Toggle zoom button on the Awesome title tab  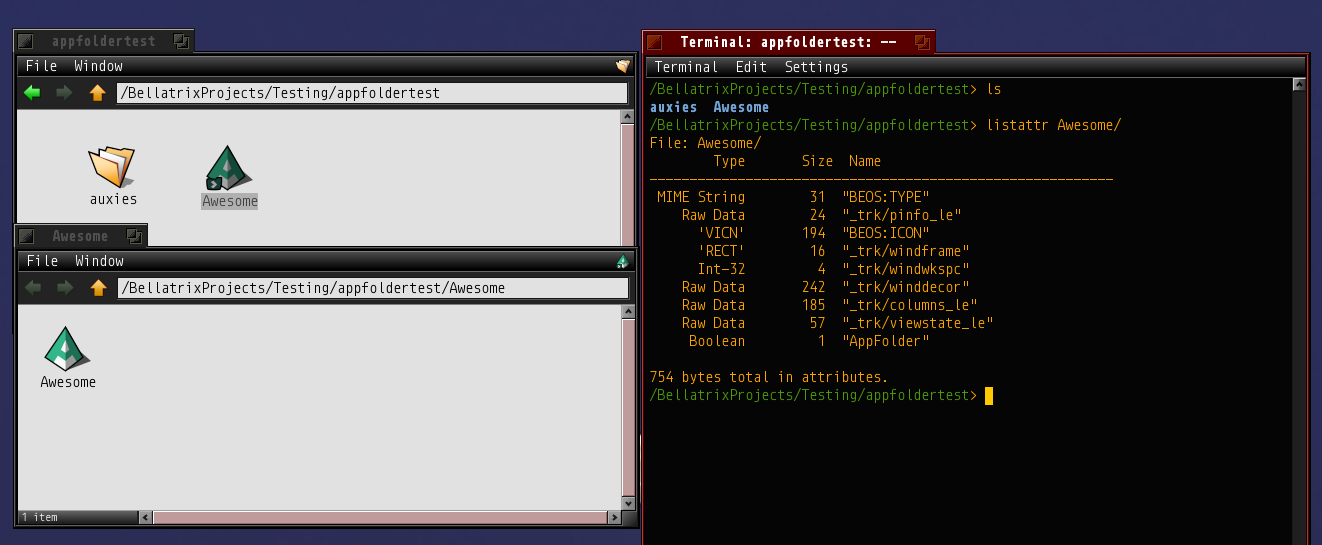coord(134,236)
